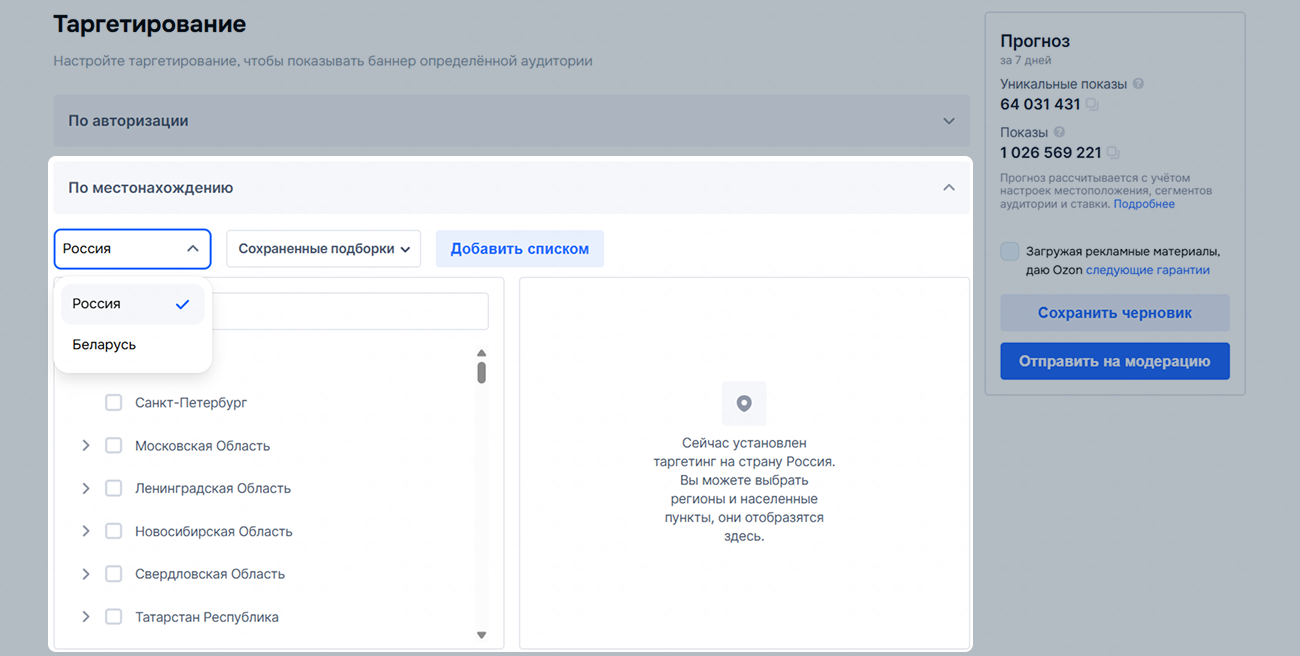This screenshot has height=656, width=1300.
Task: Copy the unique impressions value 64 031 431
Action: 1092,105
